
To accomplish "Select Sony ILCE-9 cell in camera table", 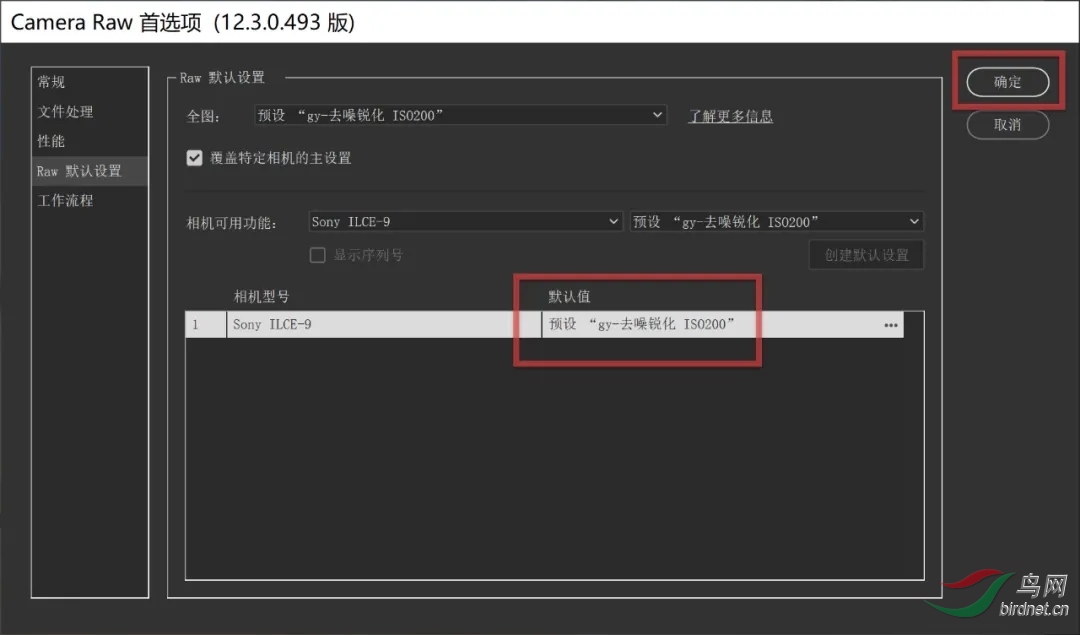I will [x=380, y=325].
